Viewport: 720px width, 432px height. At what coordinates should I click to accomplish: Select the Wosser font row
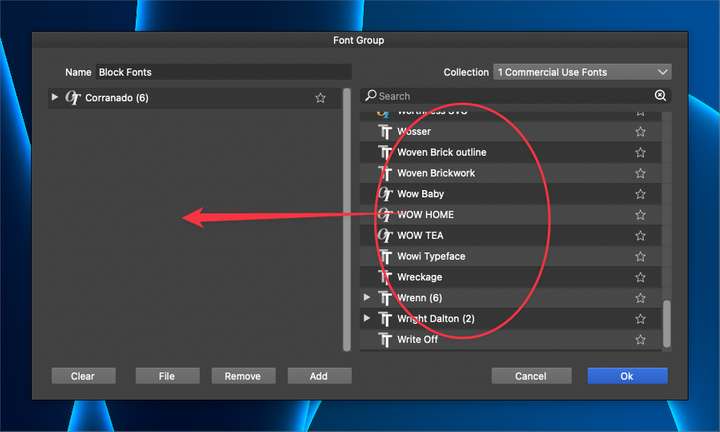pyautogui.click(x=511, y=132)
